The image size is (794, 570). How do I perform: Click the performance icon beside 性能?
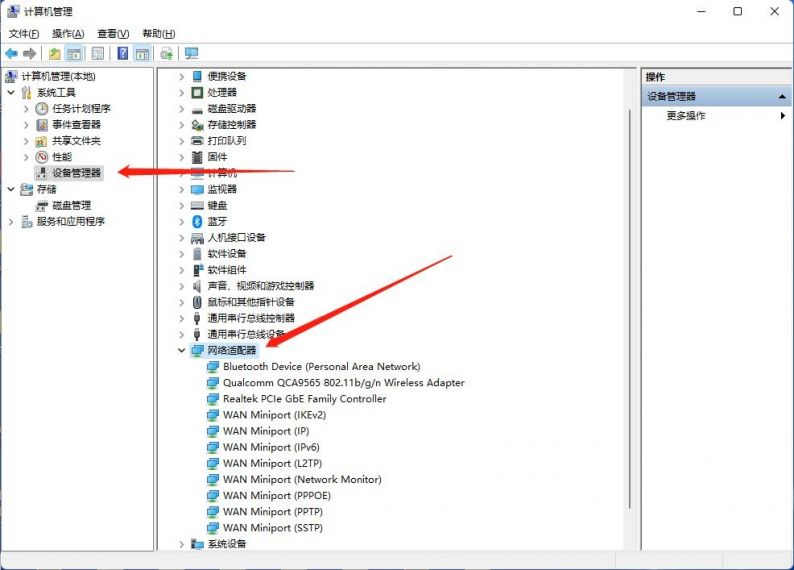[42, 157]
